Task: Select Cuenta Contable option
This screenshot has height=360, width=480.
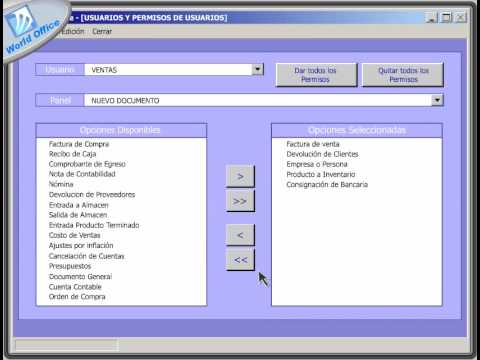Action: (75, 287)
